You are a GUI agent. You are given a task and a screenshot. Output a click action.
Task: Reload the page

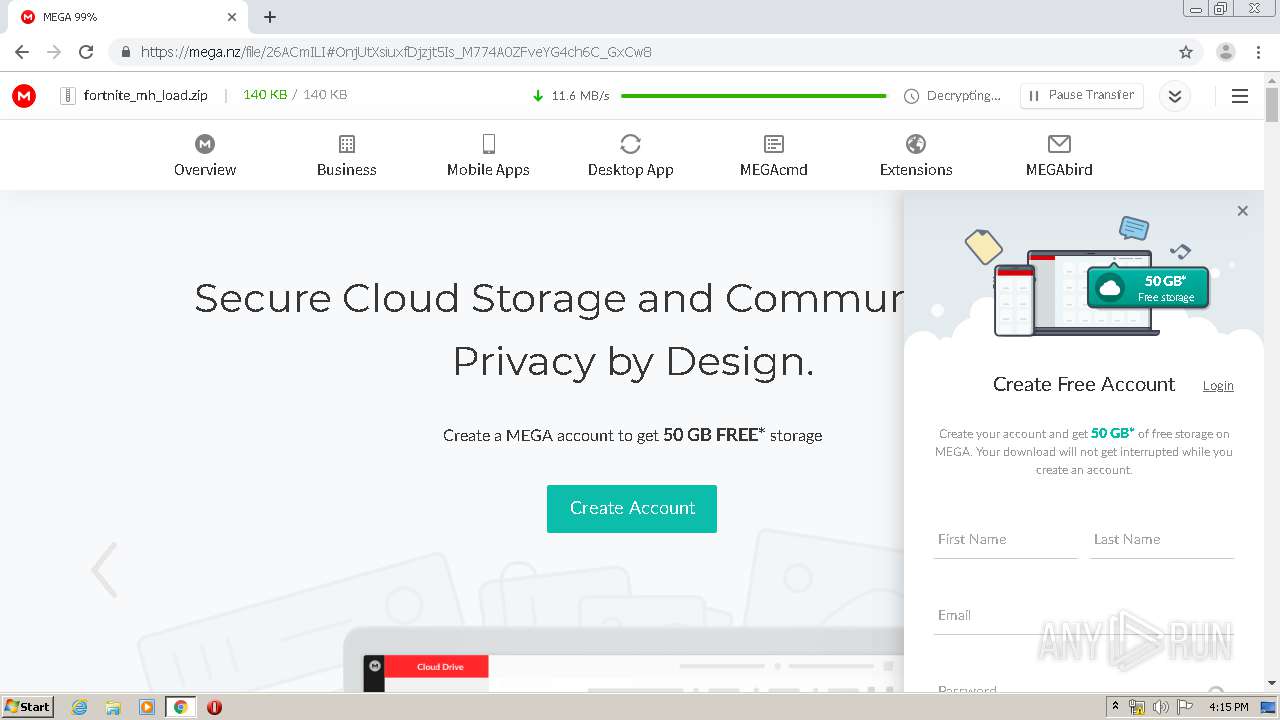pyautogui.click(x=86, y=52)
